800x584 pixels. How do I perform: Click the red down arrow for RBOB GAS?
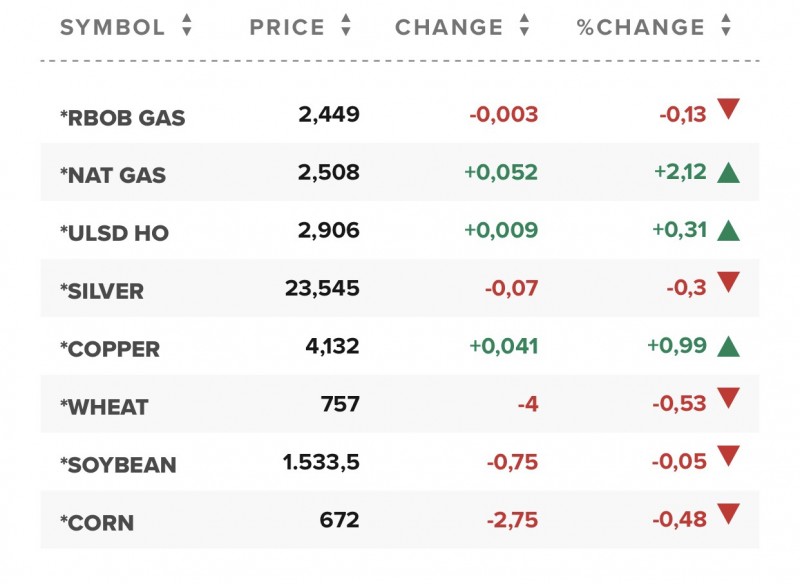(x=728, y=110)
